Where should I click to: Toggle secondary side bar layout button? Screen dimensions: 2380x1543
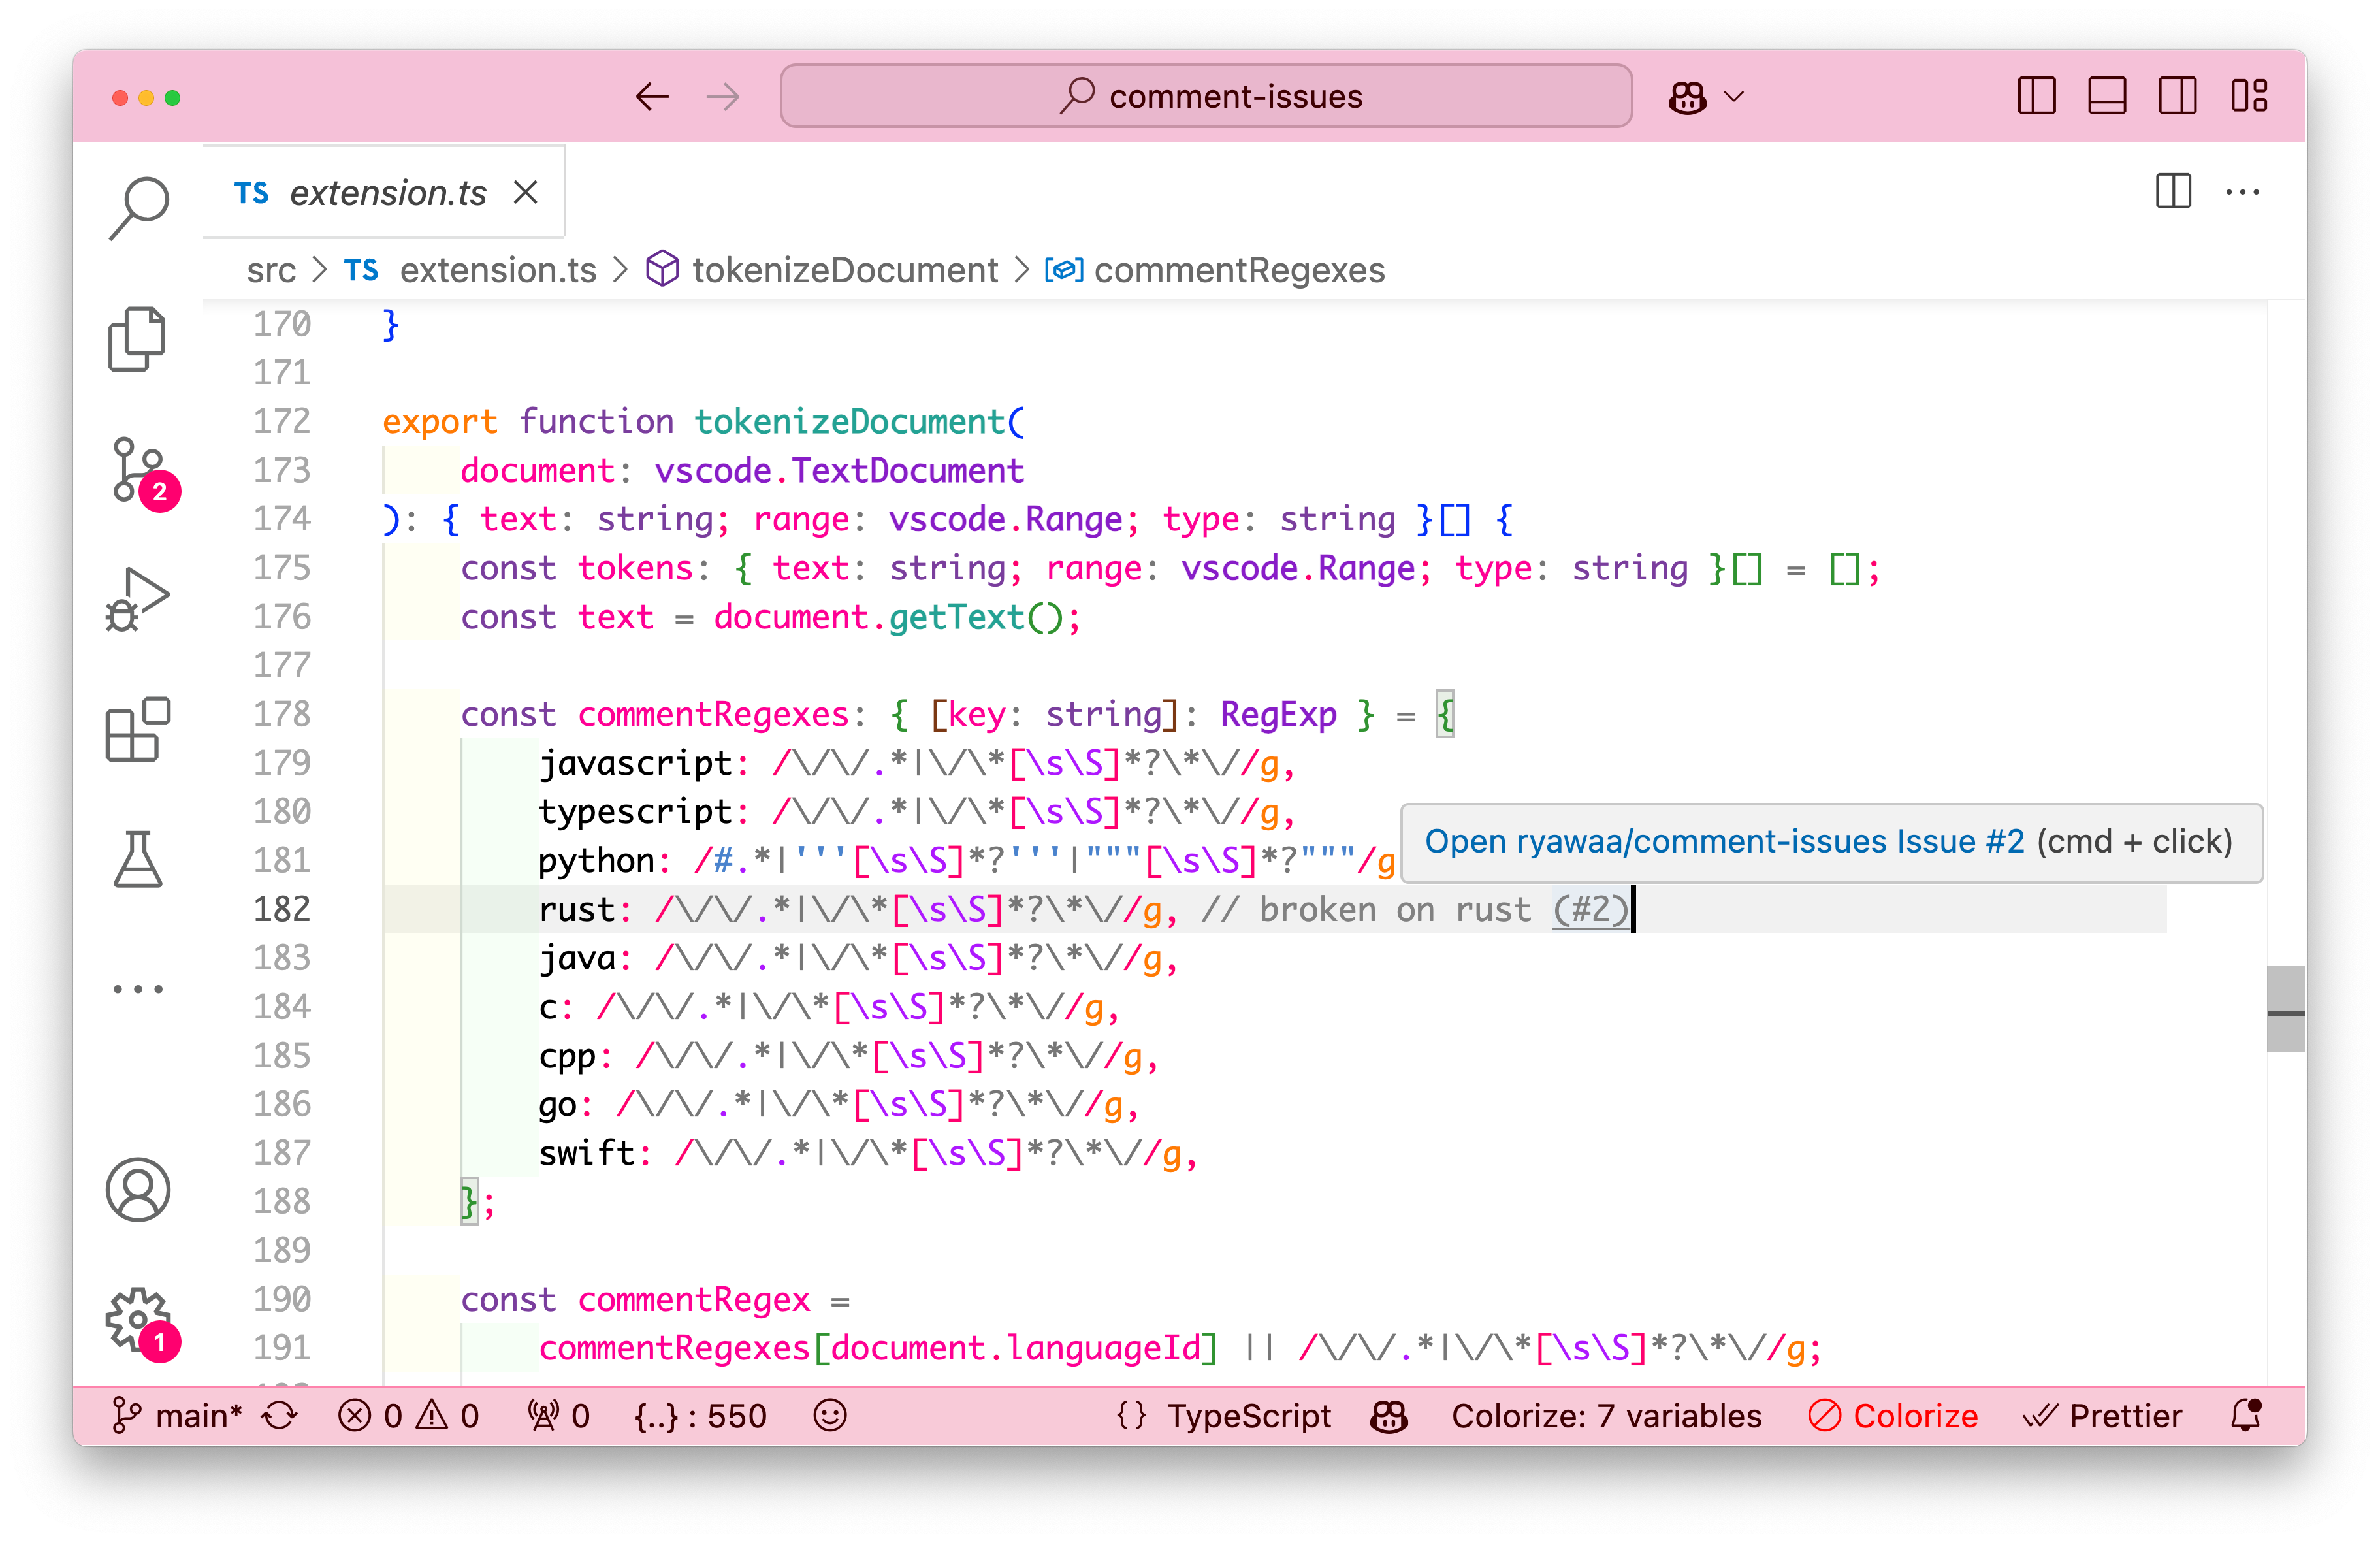[2177, 96]
